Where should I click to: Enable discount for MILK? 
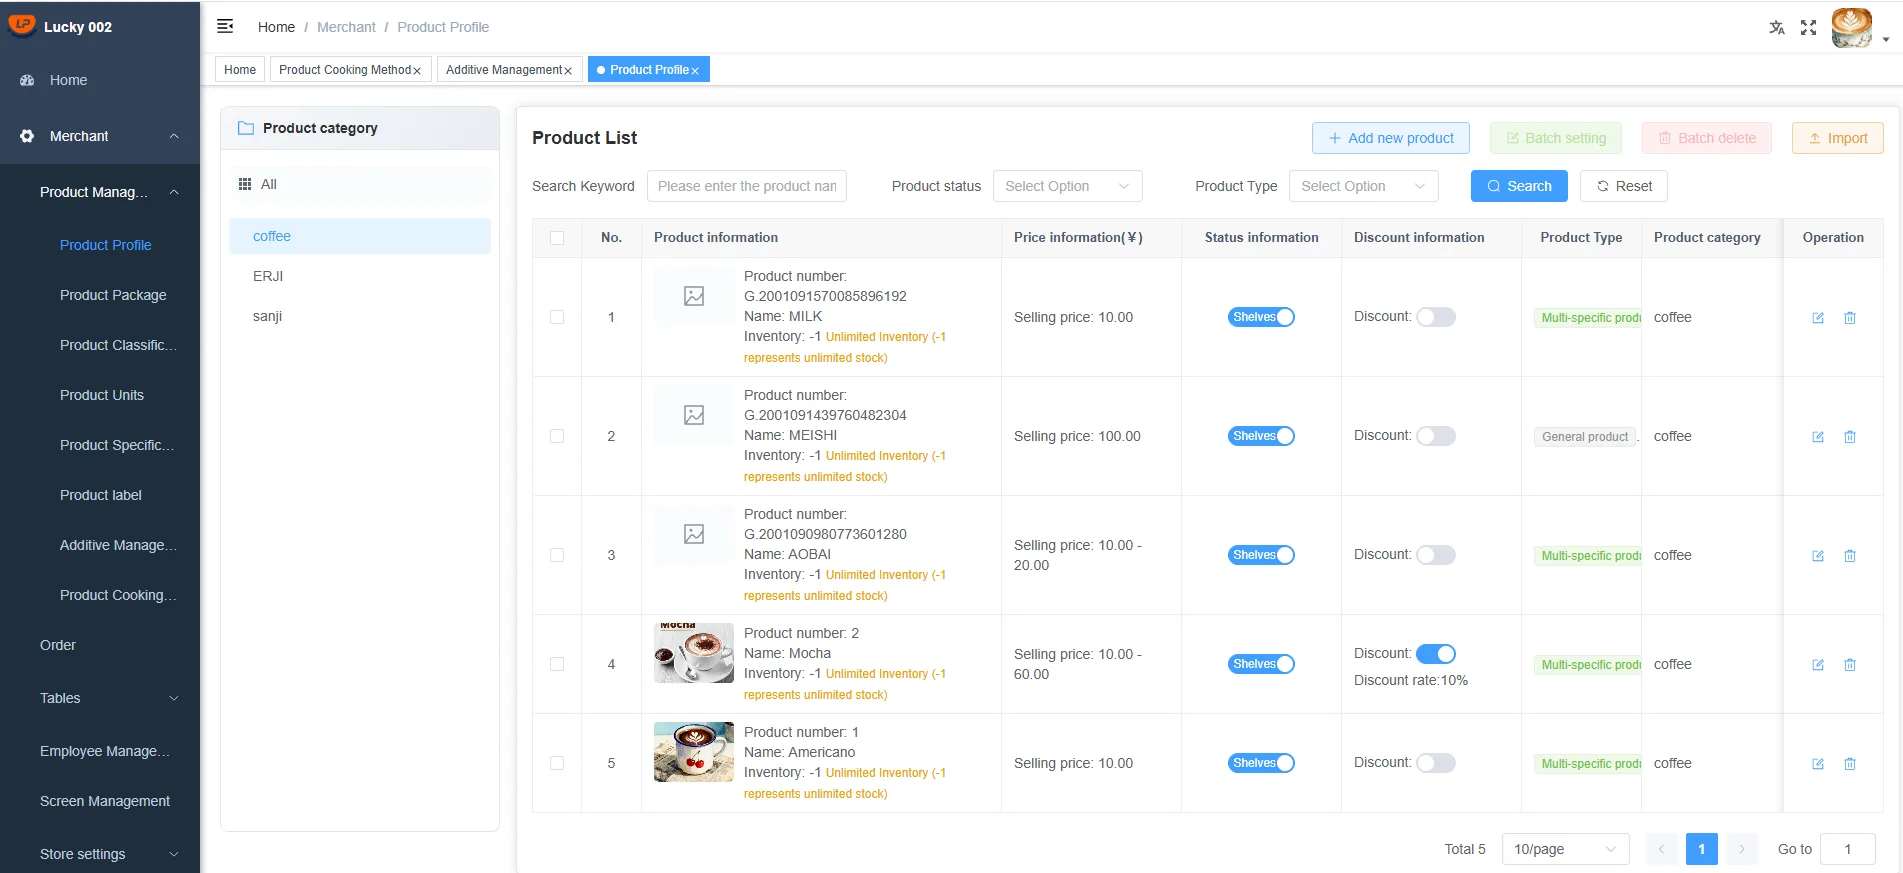point(1436,317)
